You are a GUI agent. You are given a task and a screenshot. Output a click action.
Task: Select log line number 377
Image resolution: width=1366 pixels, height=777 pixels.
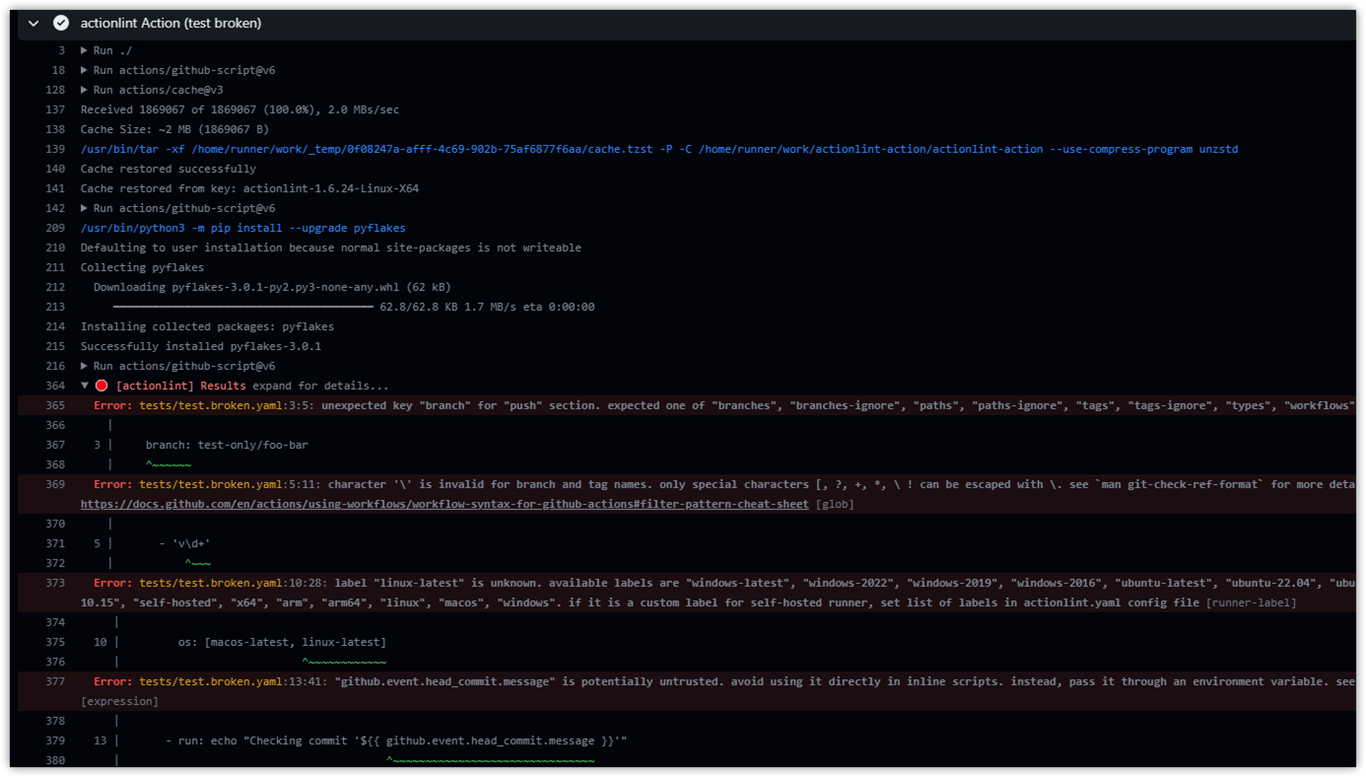tap(55, 682)
